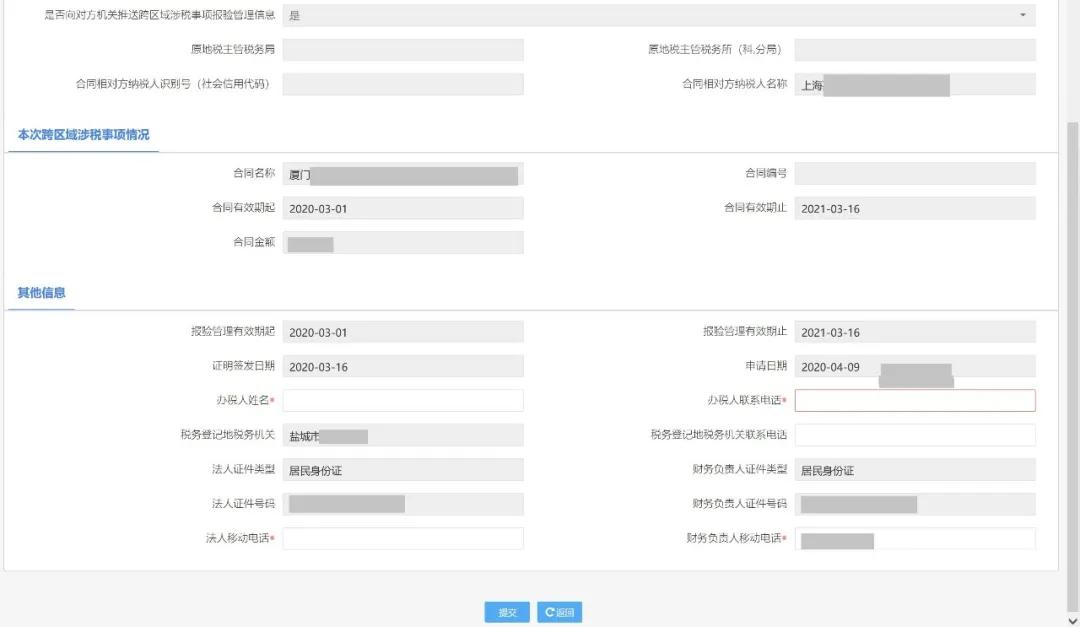Click the red-bordered 办税人联系电话 field

pyautogui.click(x=914, y=400)
